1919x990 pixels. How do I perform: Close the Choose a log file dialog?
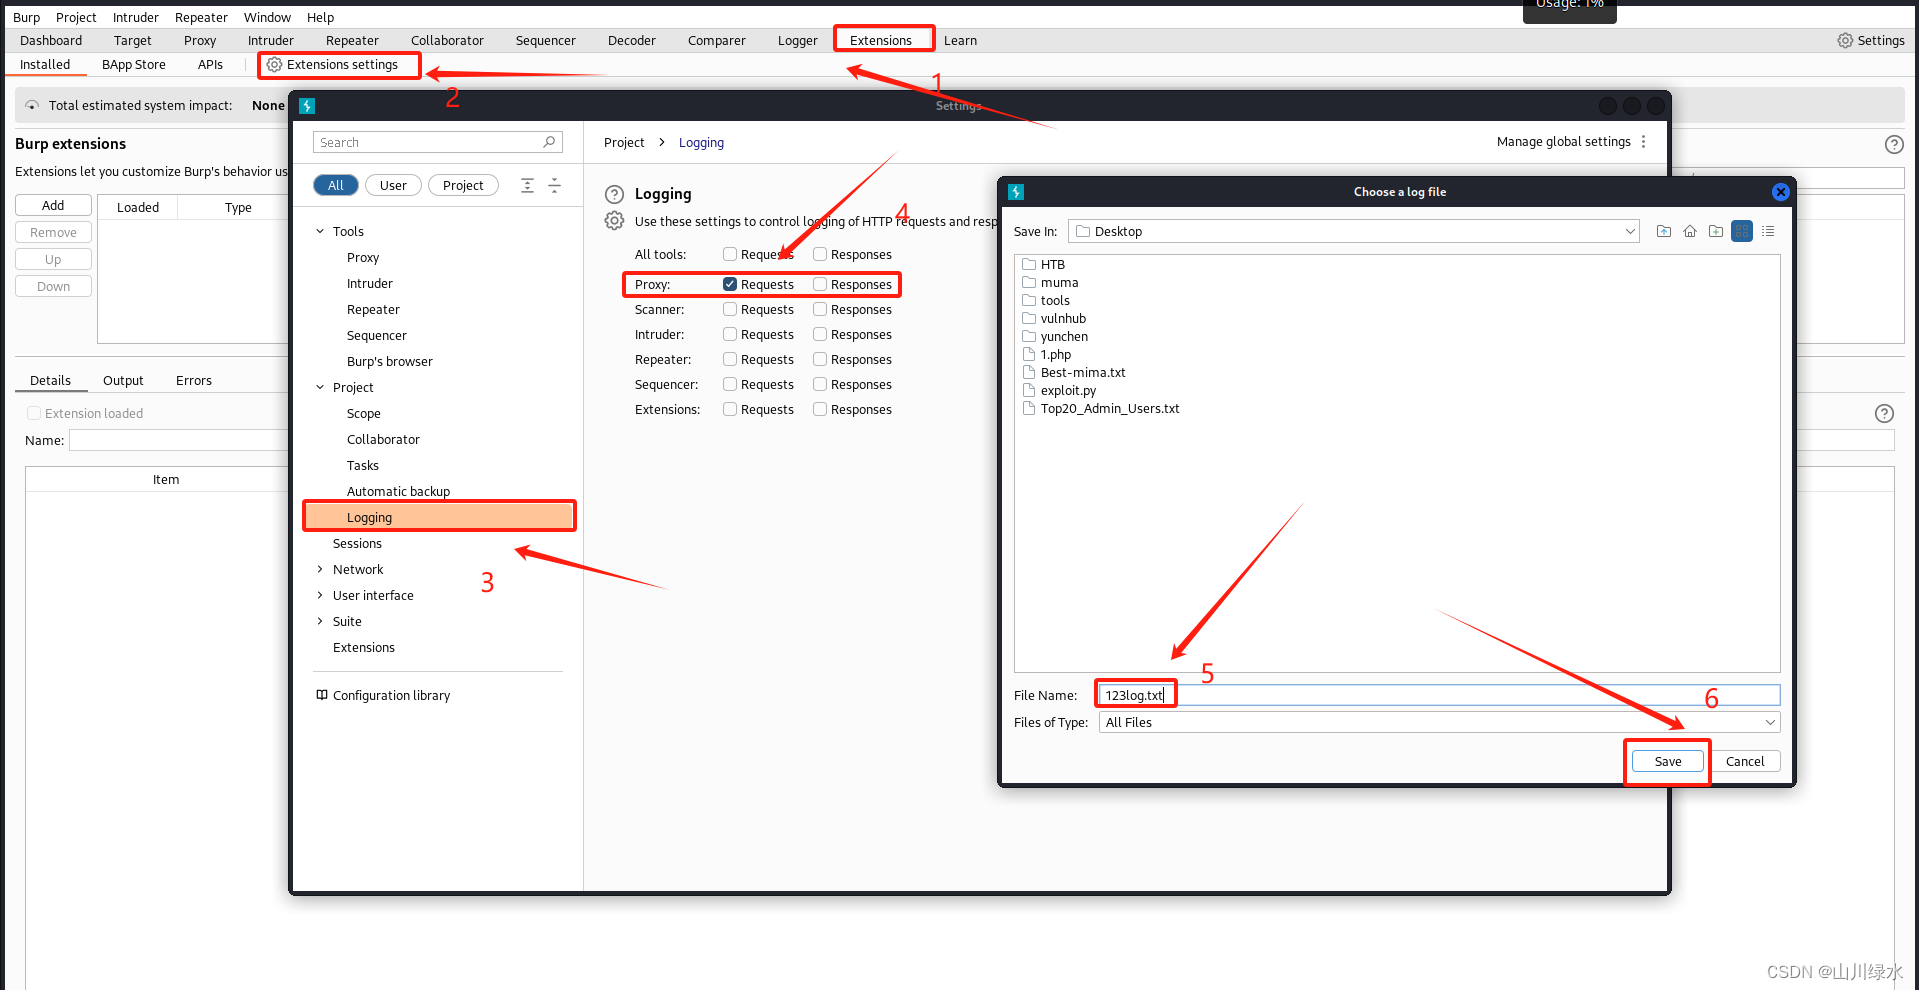point(1780,192)
